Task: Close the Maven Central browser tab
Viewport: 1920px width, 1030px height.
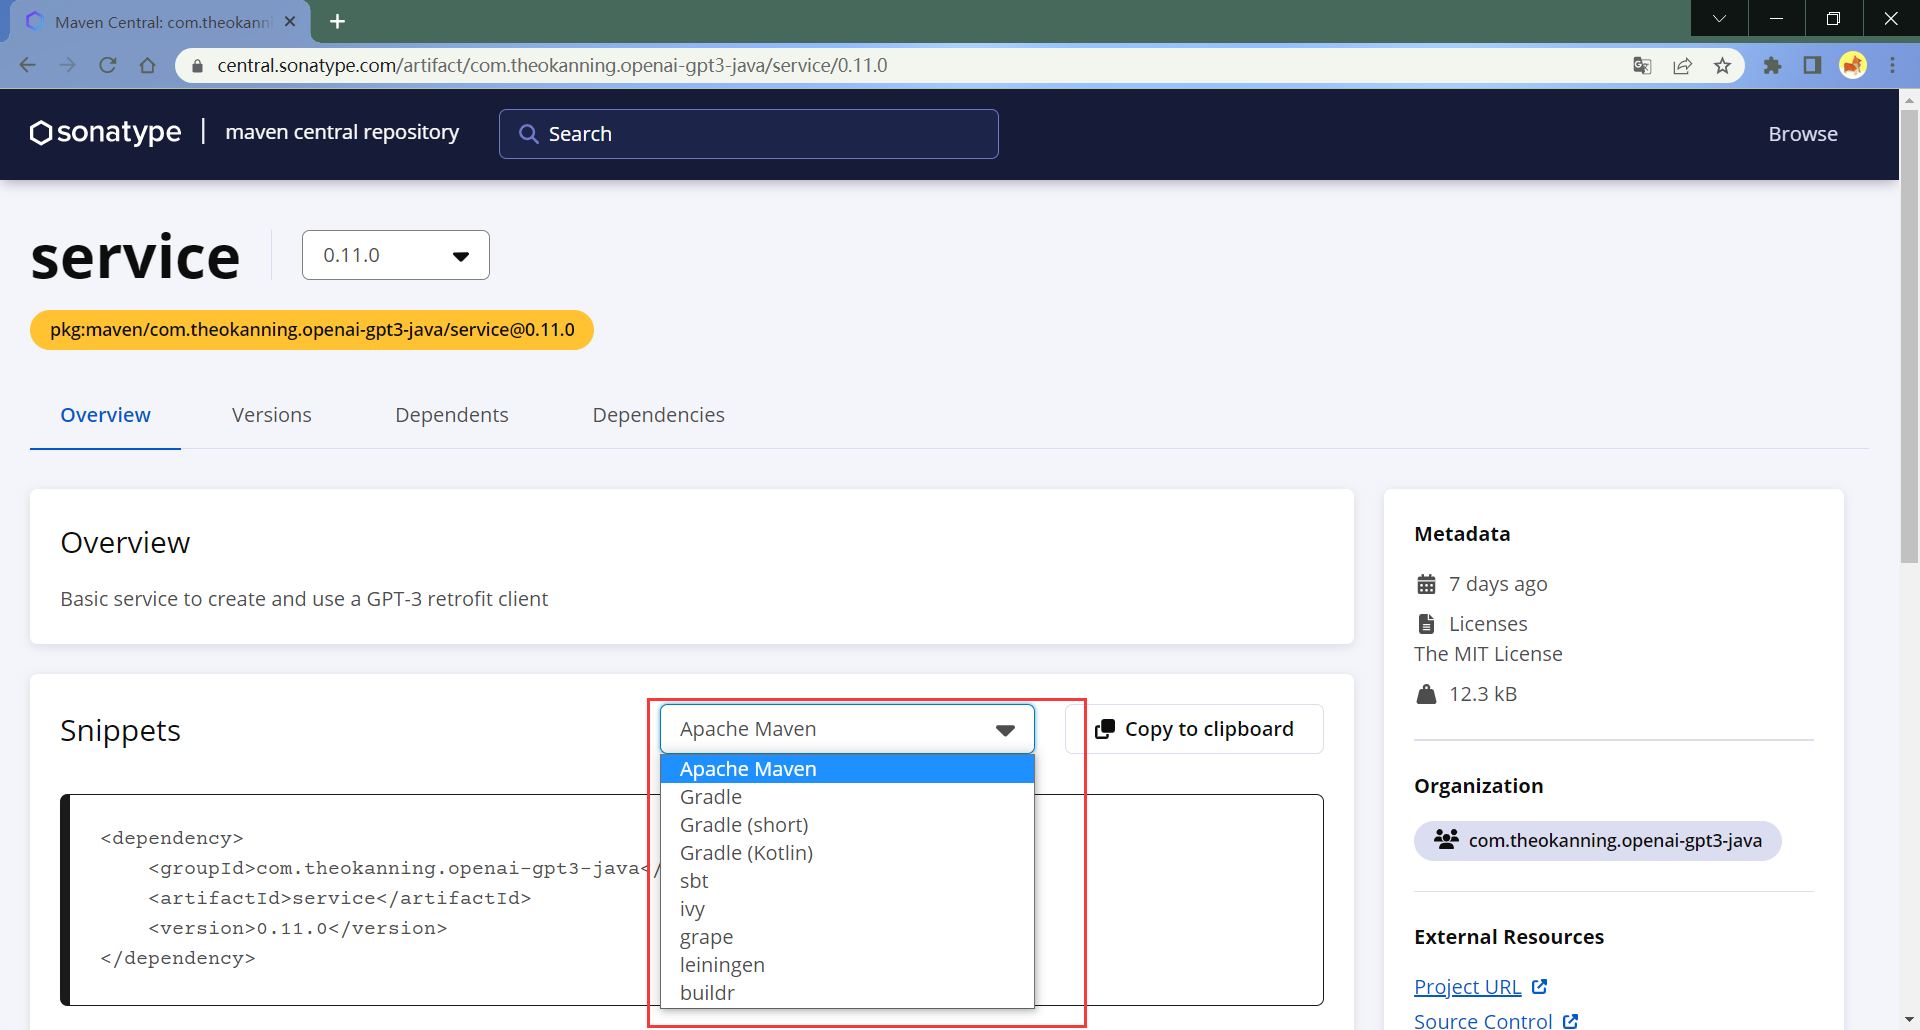Action: click(290, 21)
